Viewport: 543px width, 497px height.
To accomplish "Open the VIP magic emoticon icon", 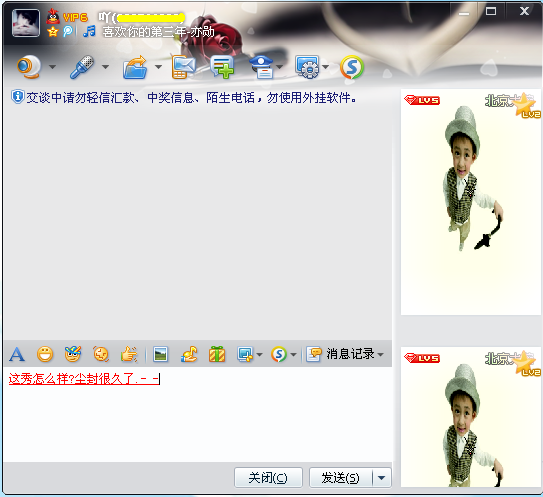I will click(x=73, y=354).
